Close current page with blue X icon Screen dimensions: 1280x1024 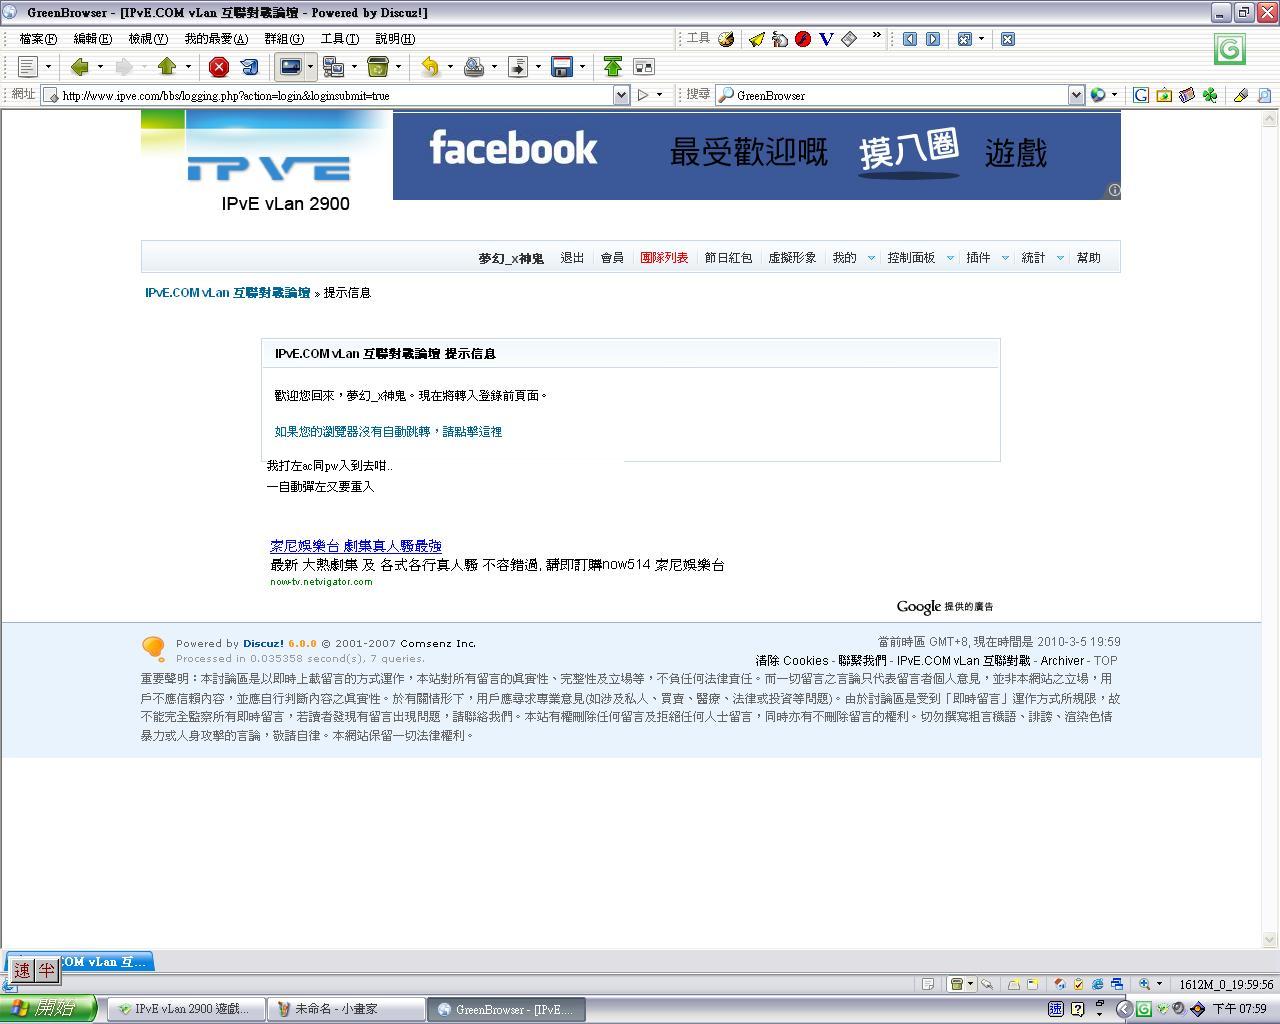point(1008,39)
